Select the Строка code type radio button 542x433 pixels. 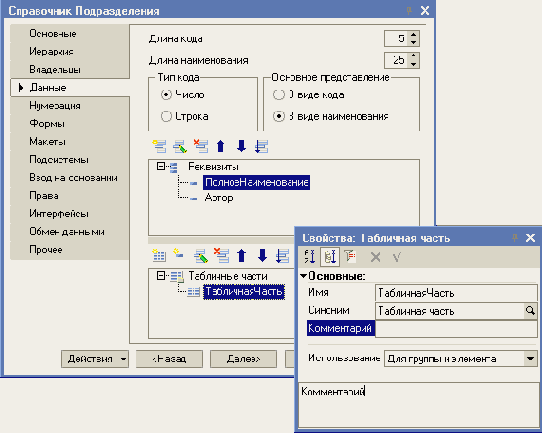(x=166, y=116)
